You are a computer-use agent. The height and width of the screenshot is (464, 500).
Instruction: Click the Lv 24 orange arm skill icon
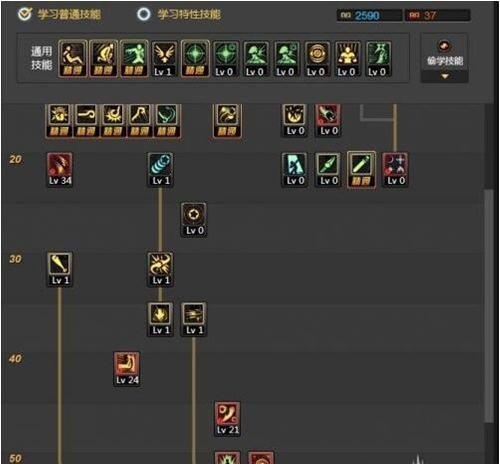[x=127, y=369]
